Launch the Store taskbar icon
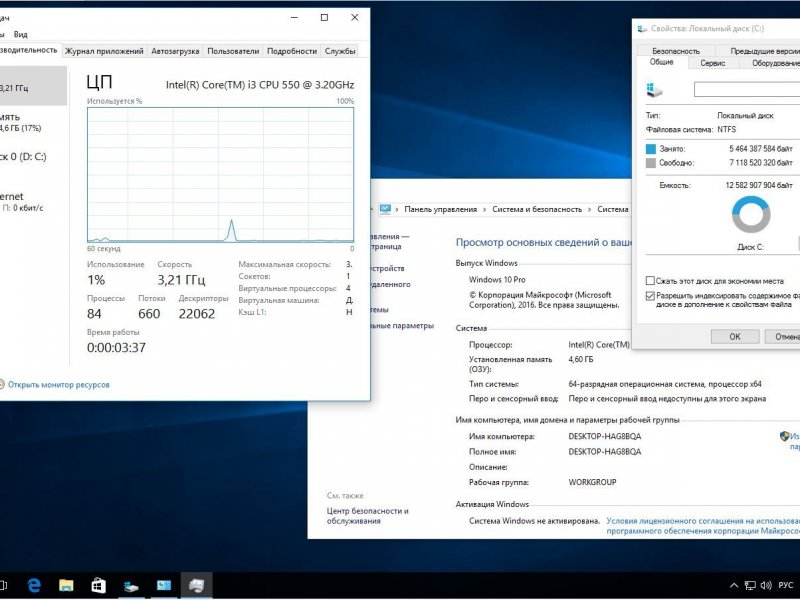 [x=98, y=585]
